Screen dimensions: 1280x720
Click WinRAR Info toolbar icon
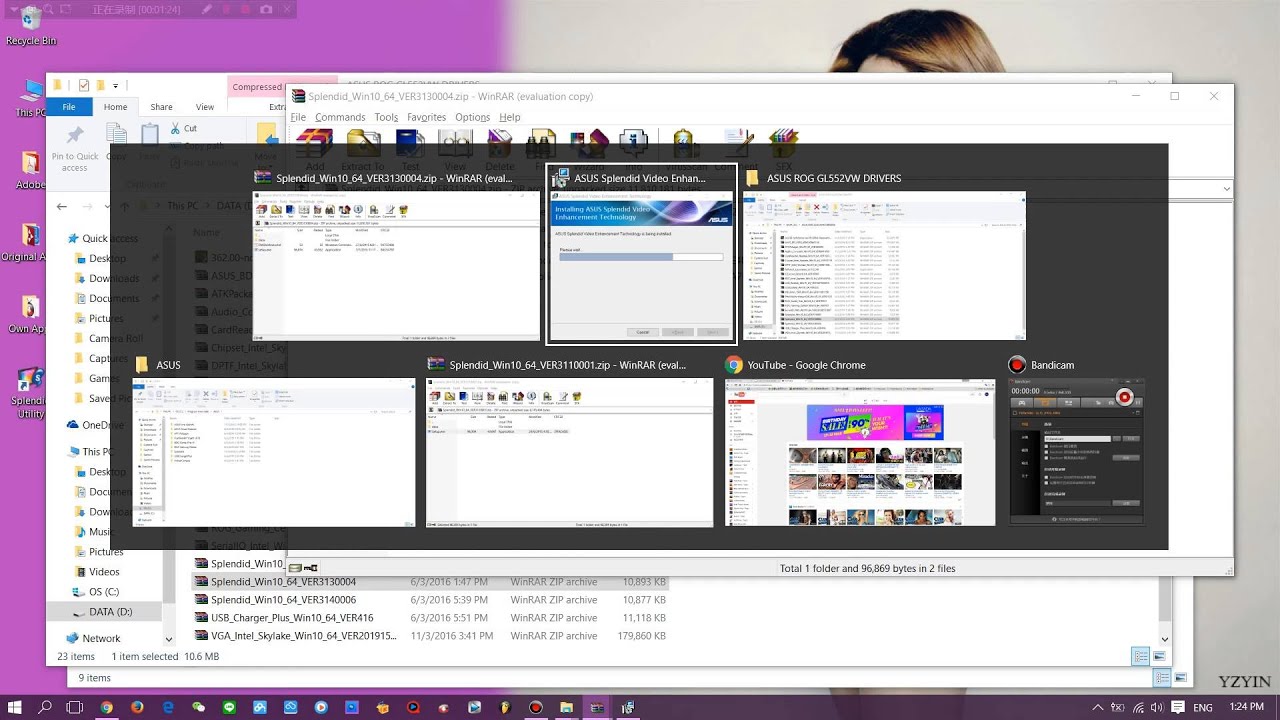click(634, 150)
